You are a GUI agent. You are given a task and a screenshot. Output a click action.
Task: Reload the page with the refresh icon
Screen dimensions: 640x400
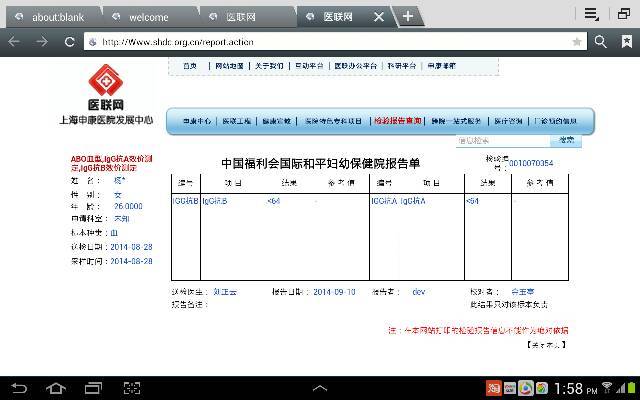(x=69, y=42)
